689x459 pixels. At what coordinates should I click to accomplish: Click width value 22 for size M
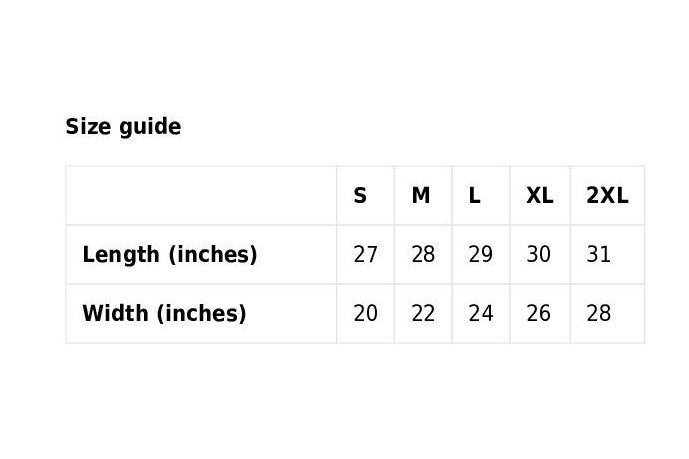[x=423, y=314]
